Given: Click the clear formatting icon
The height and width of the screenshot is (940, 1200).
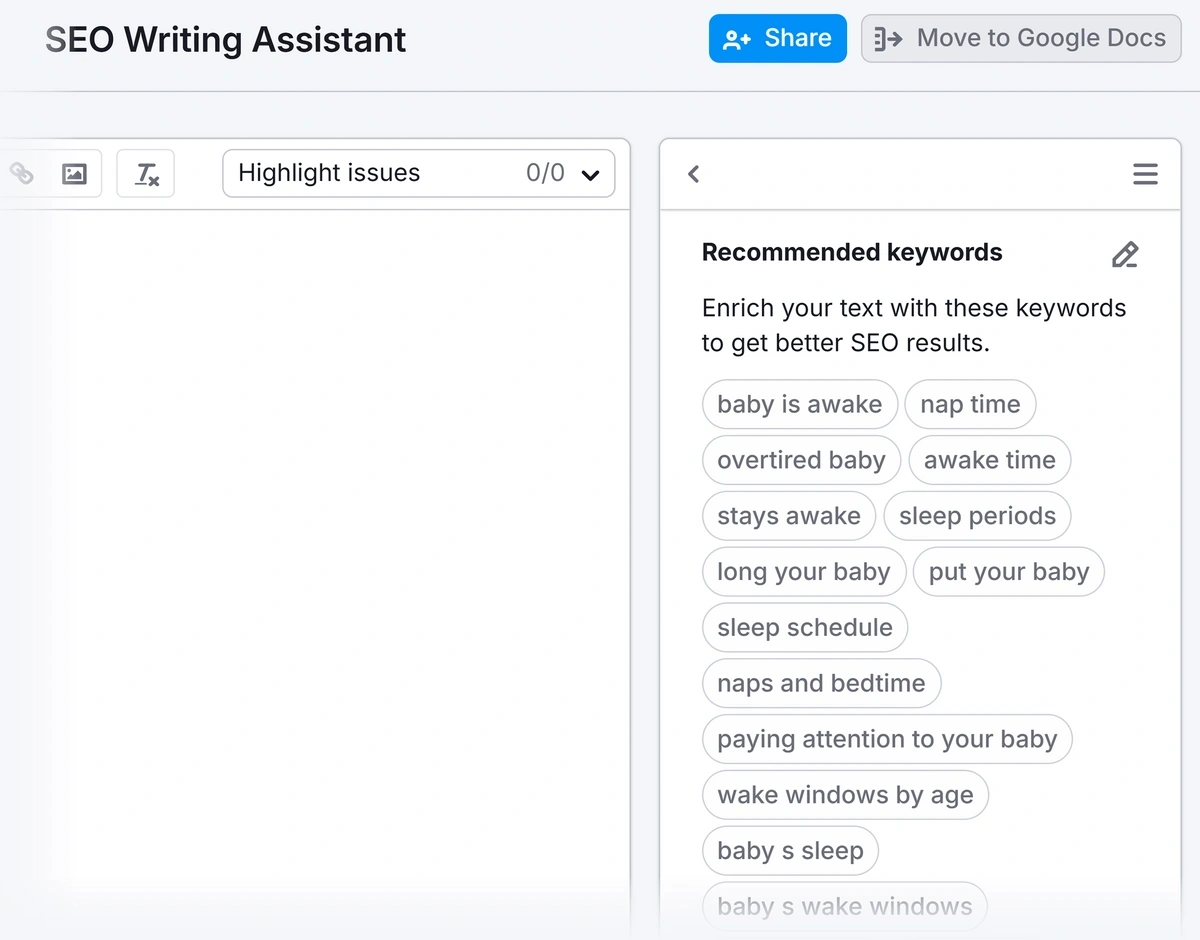Looking at the screenshot, I should point(145,173).
